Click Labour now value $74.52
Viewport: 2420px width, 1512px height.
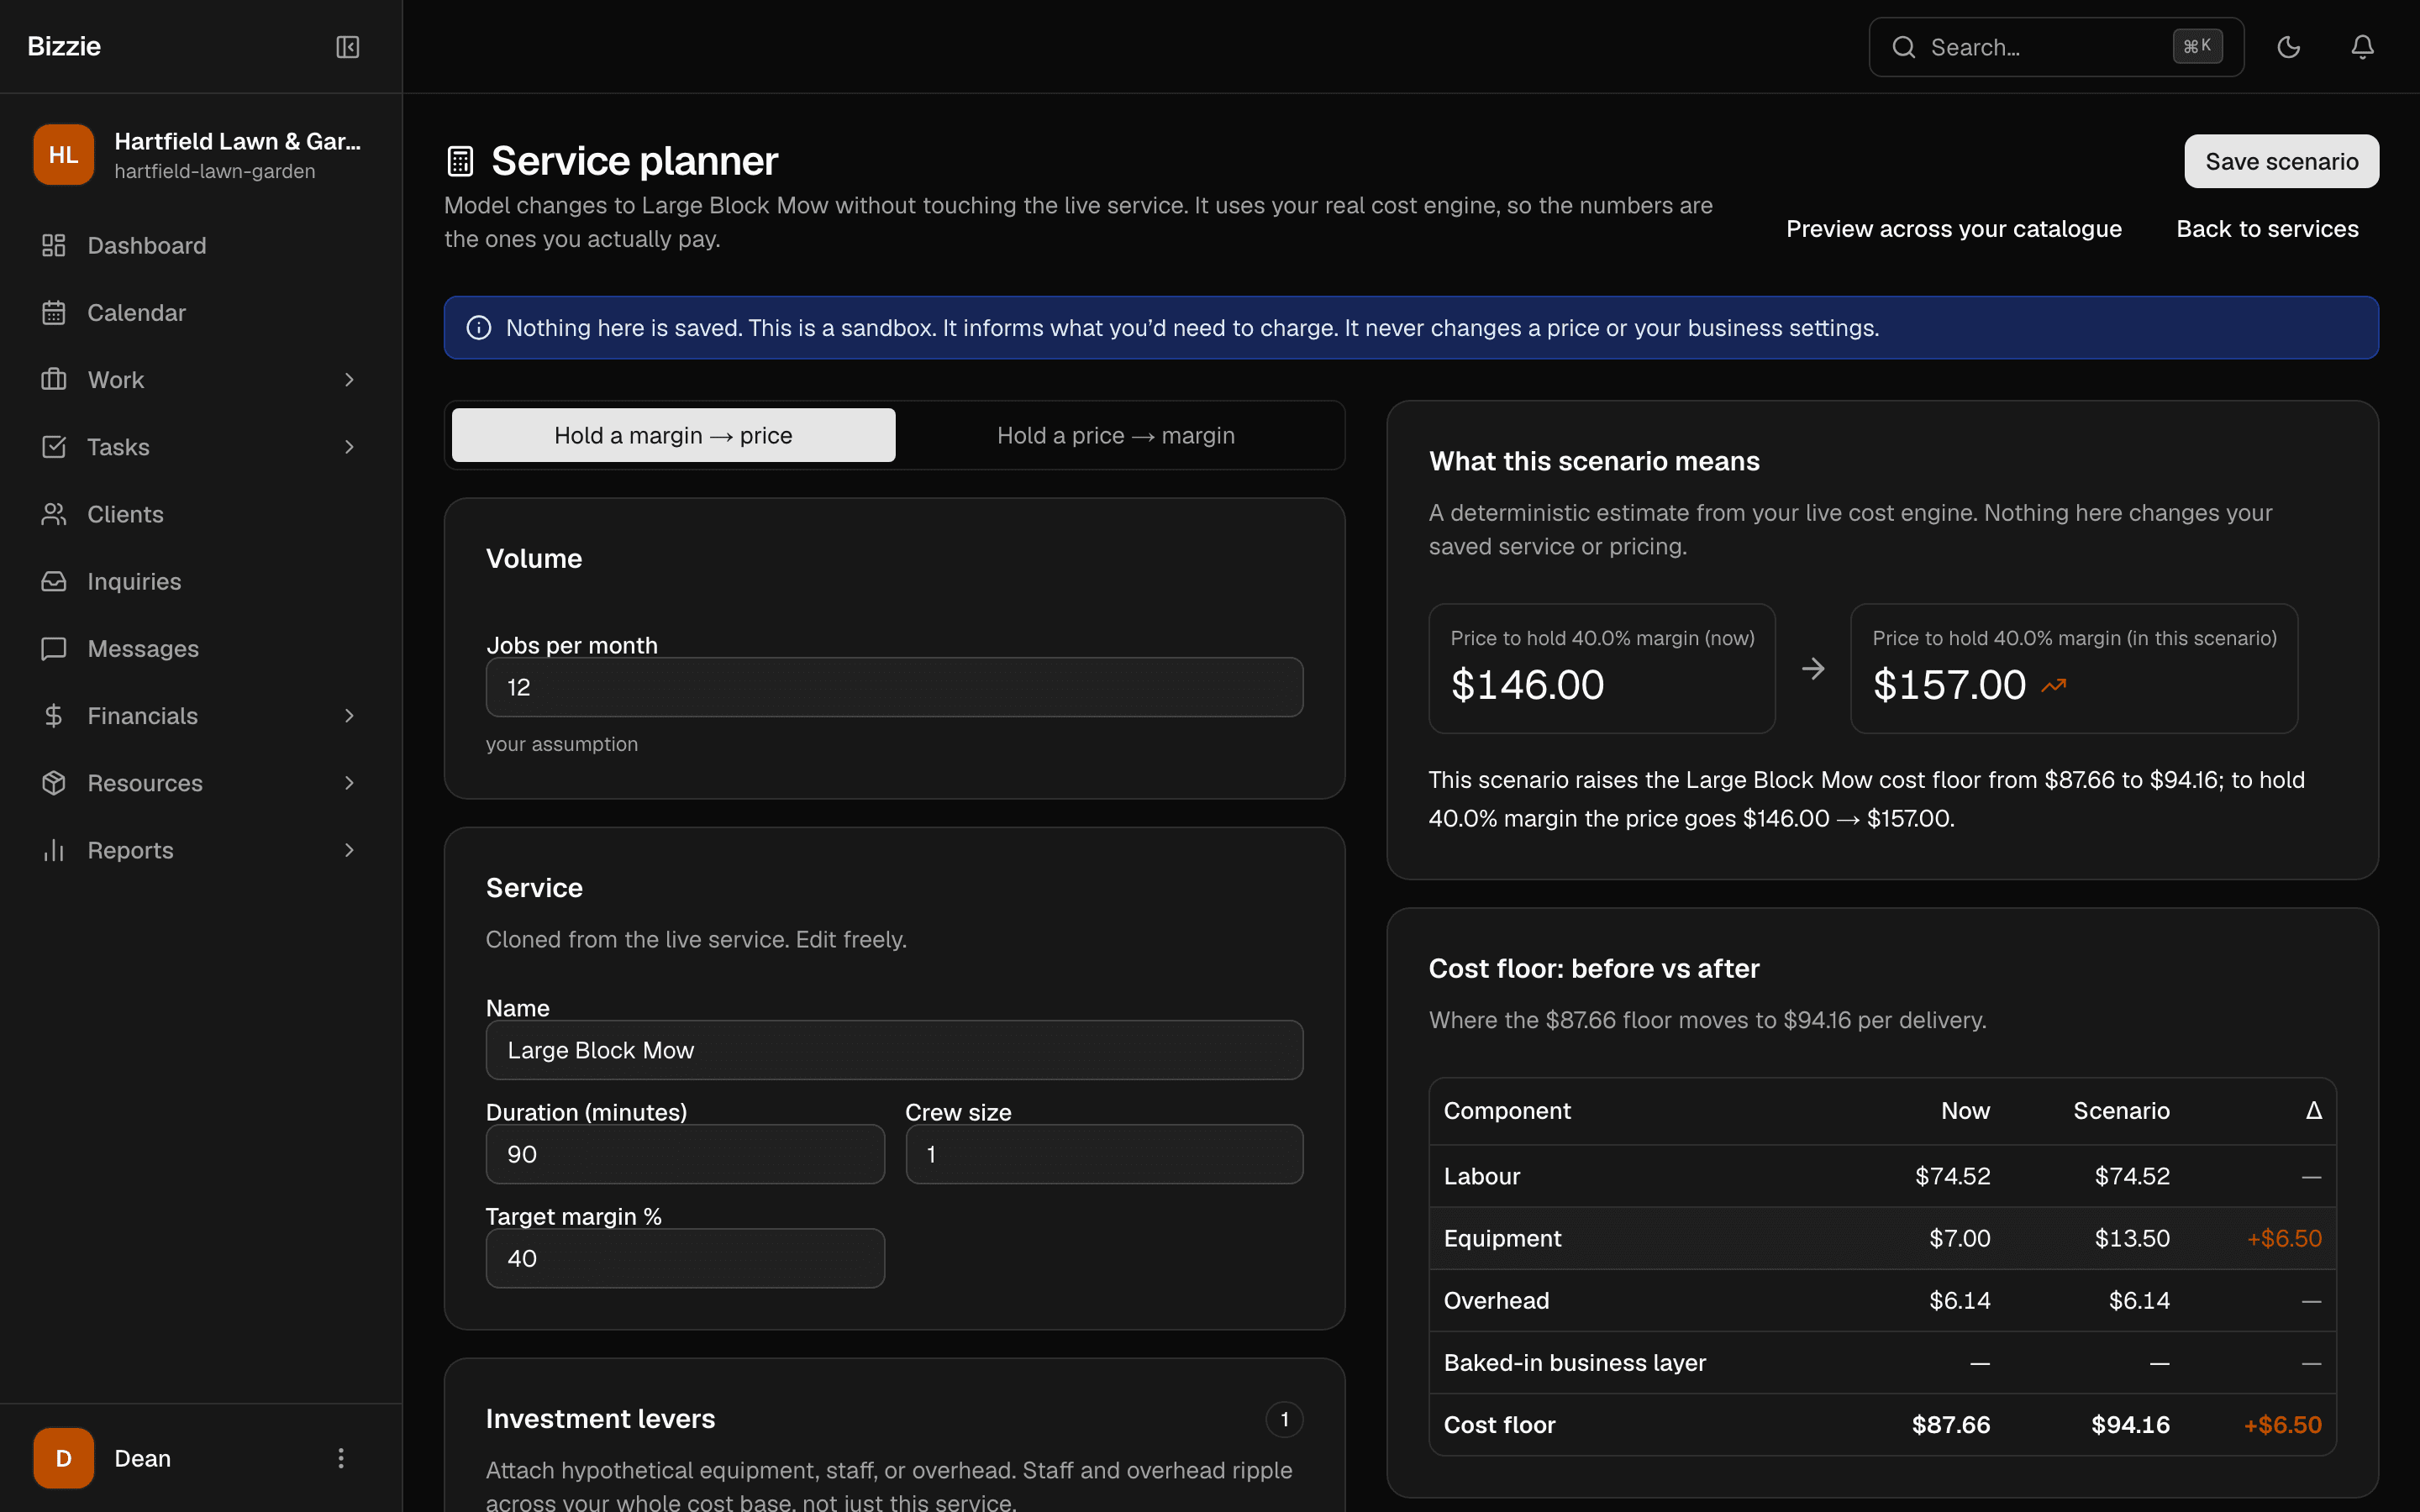coord(1952,1176)
